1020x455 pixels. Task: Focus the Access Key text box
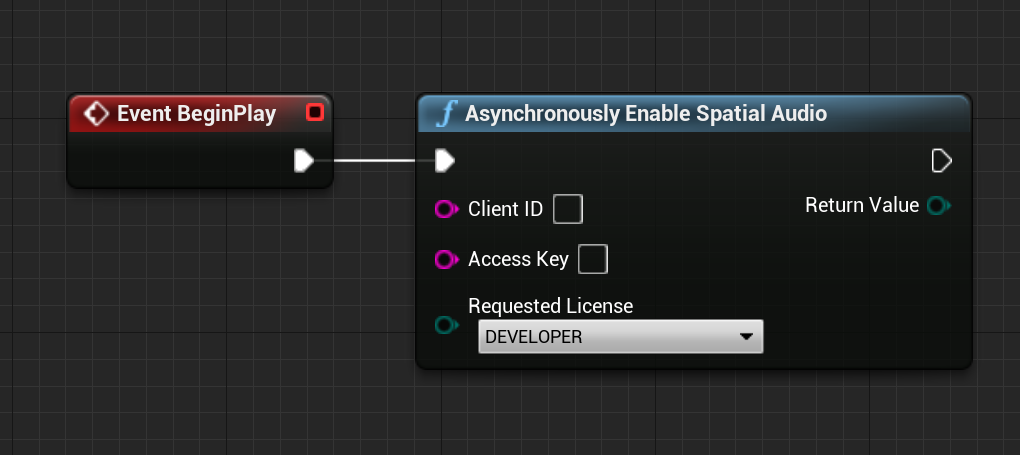point(593,260)
